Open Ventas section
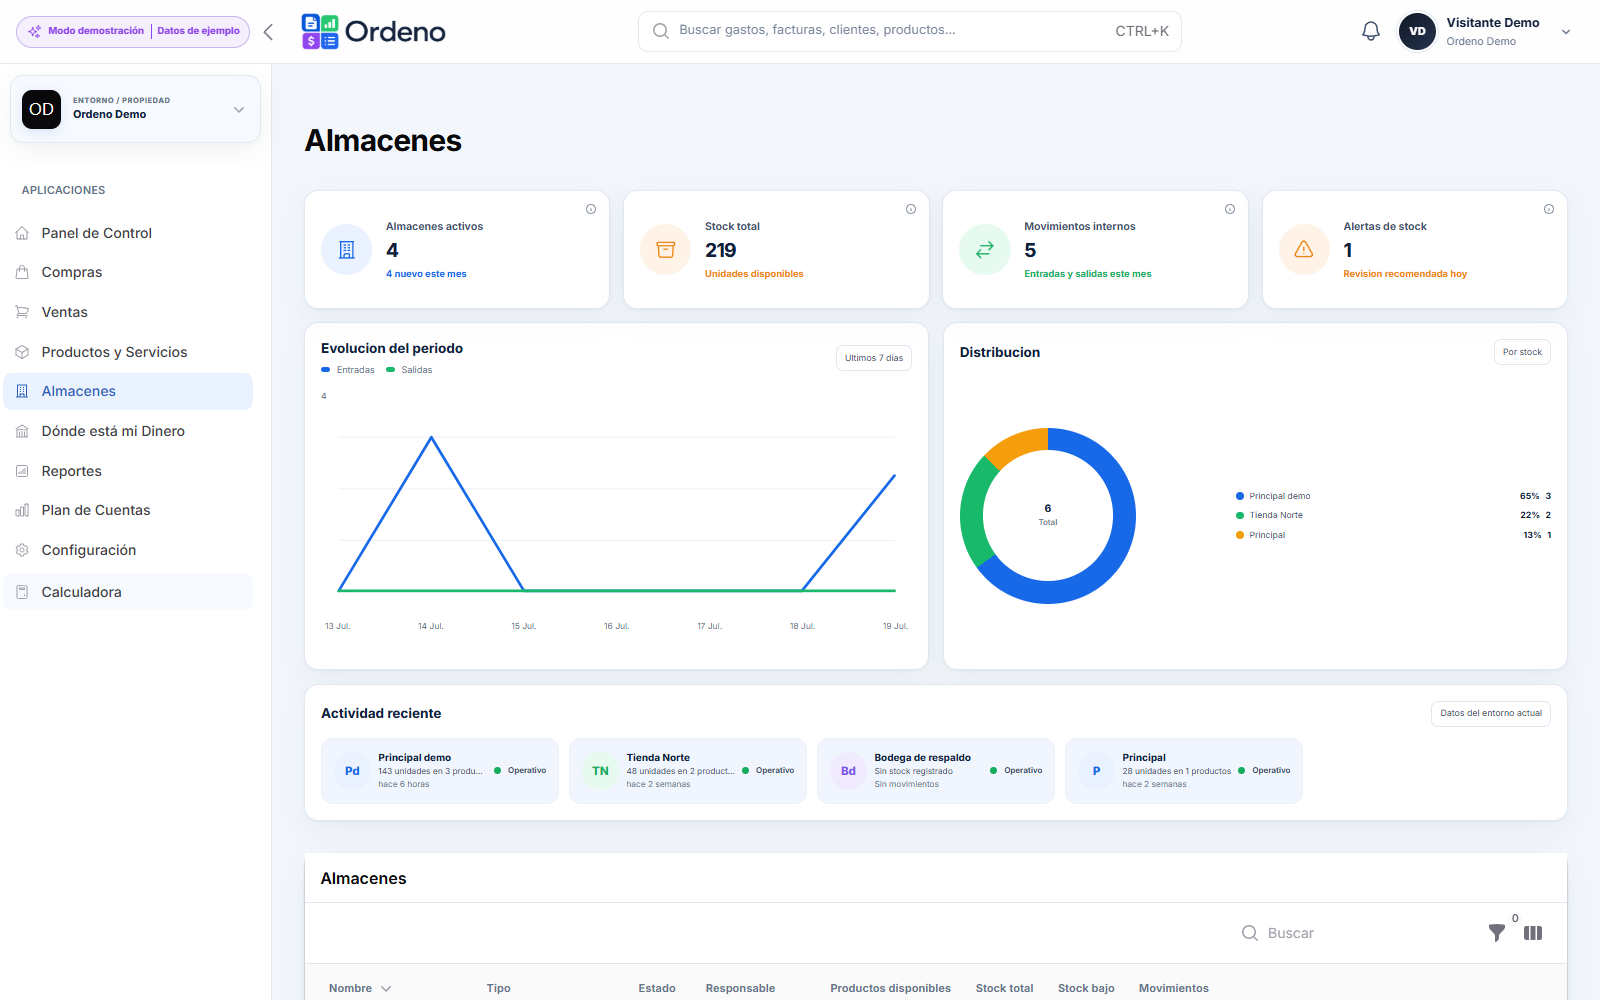Image resolution: width=1600 pixels, height=1000 pixels. point(128,312)
